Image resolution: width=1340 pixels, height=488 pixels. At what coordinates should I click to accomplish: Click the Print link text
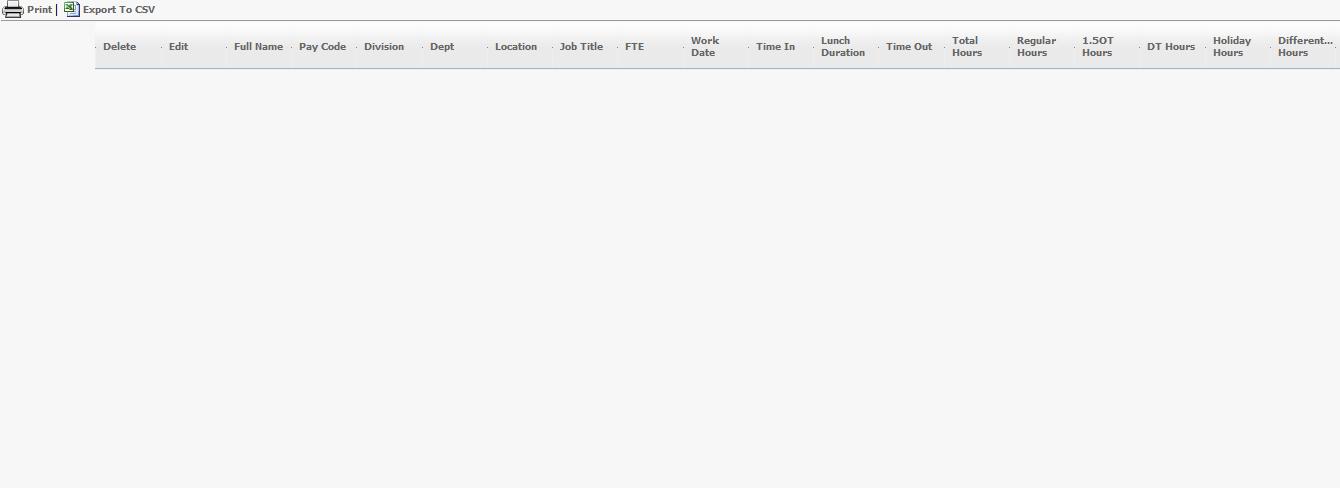[x=40, y=10]
